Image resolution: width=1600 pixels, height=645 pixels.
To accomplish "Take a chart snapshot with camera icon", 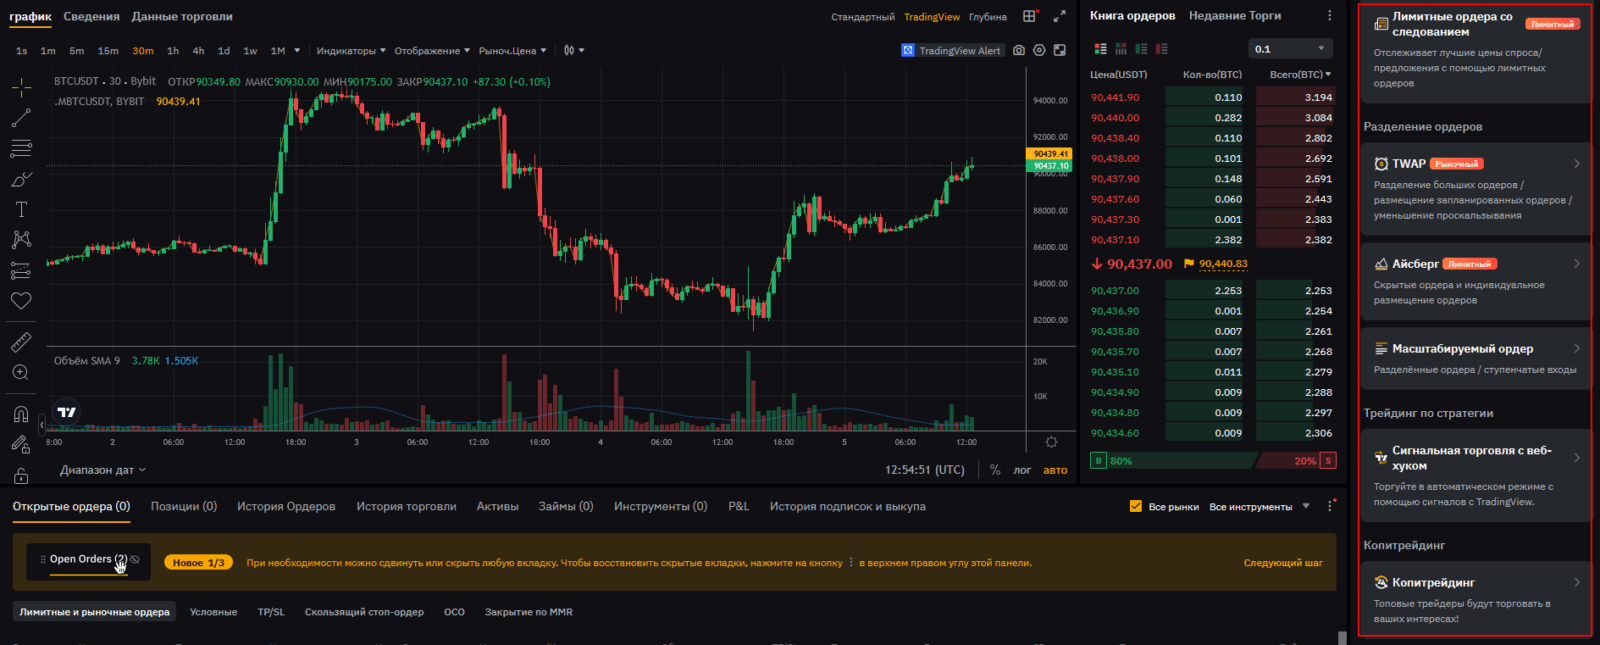I will 1019,50.
